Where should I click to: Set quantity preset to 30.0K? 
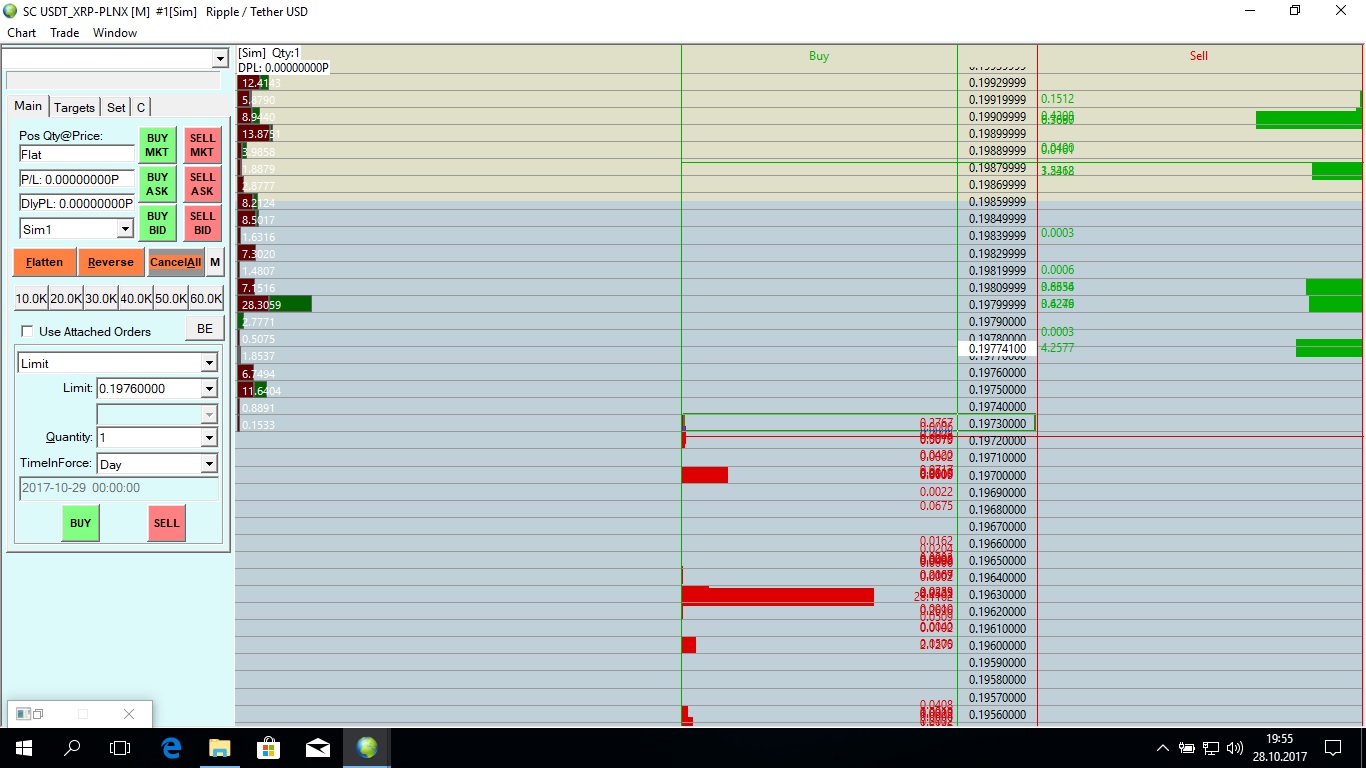pyautogui.click(x=101, y=298)
